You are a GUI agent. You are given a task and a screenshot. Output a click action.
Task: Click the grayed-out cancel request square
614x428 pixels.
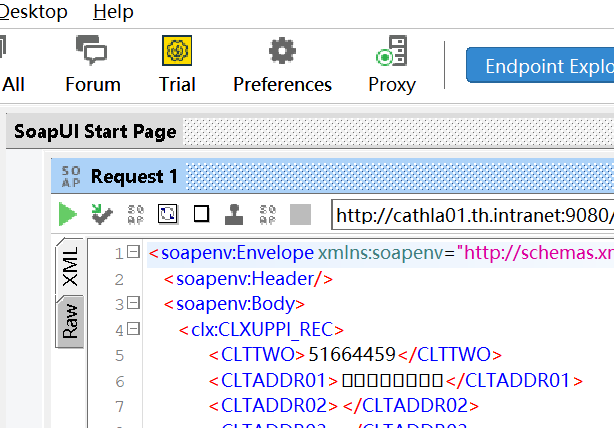point(300,214)
